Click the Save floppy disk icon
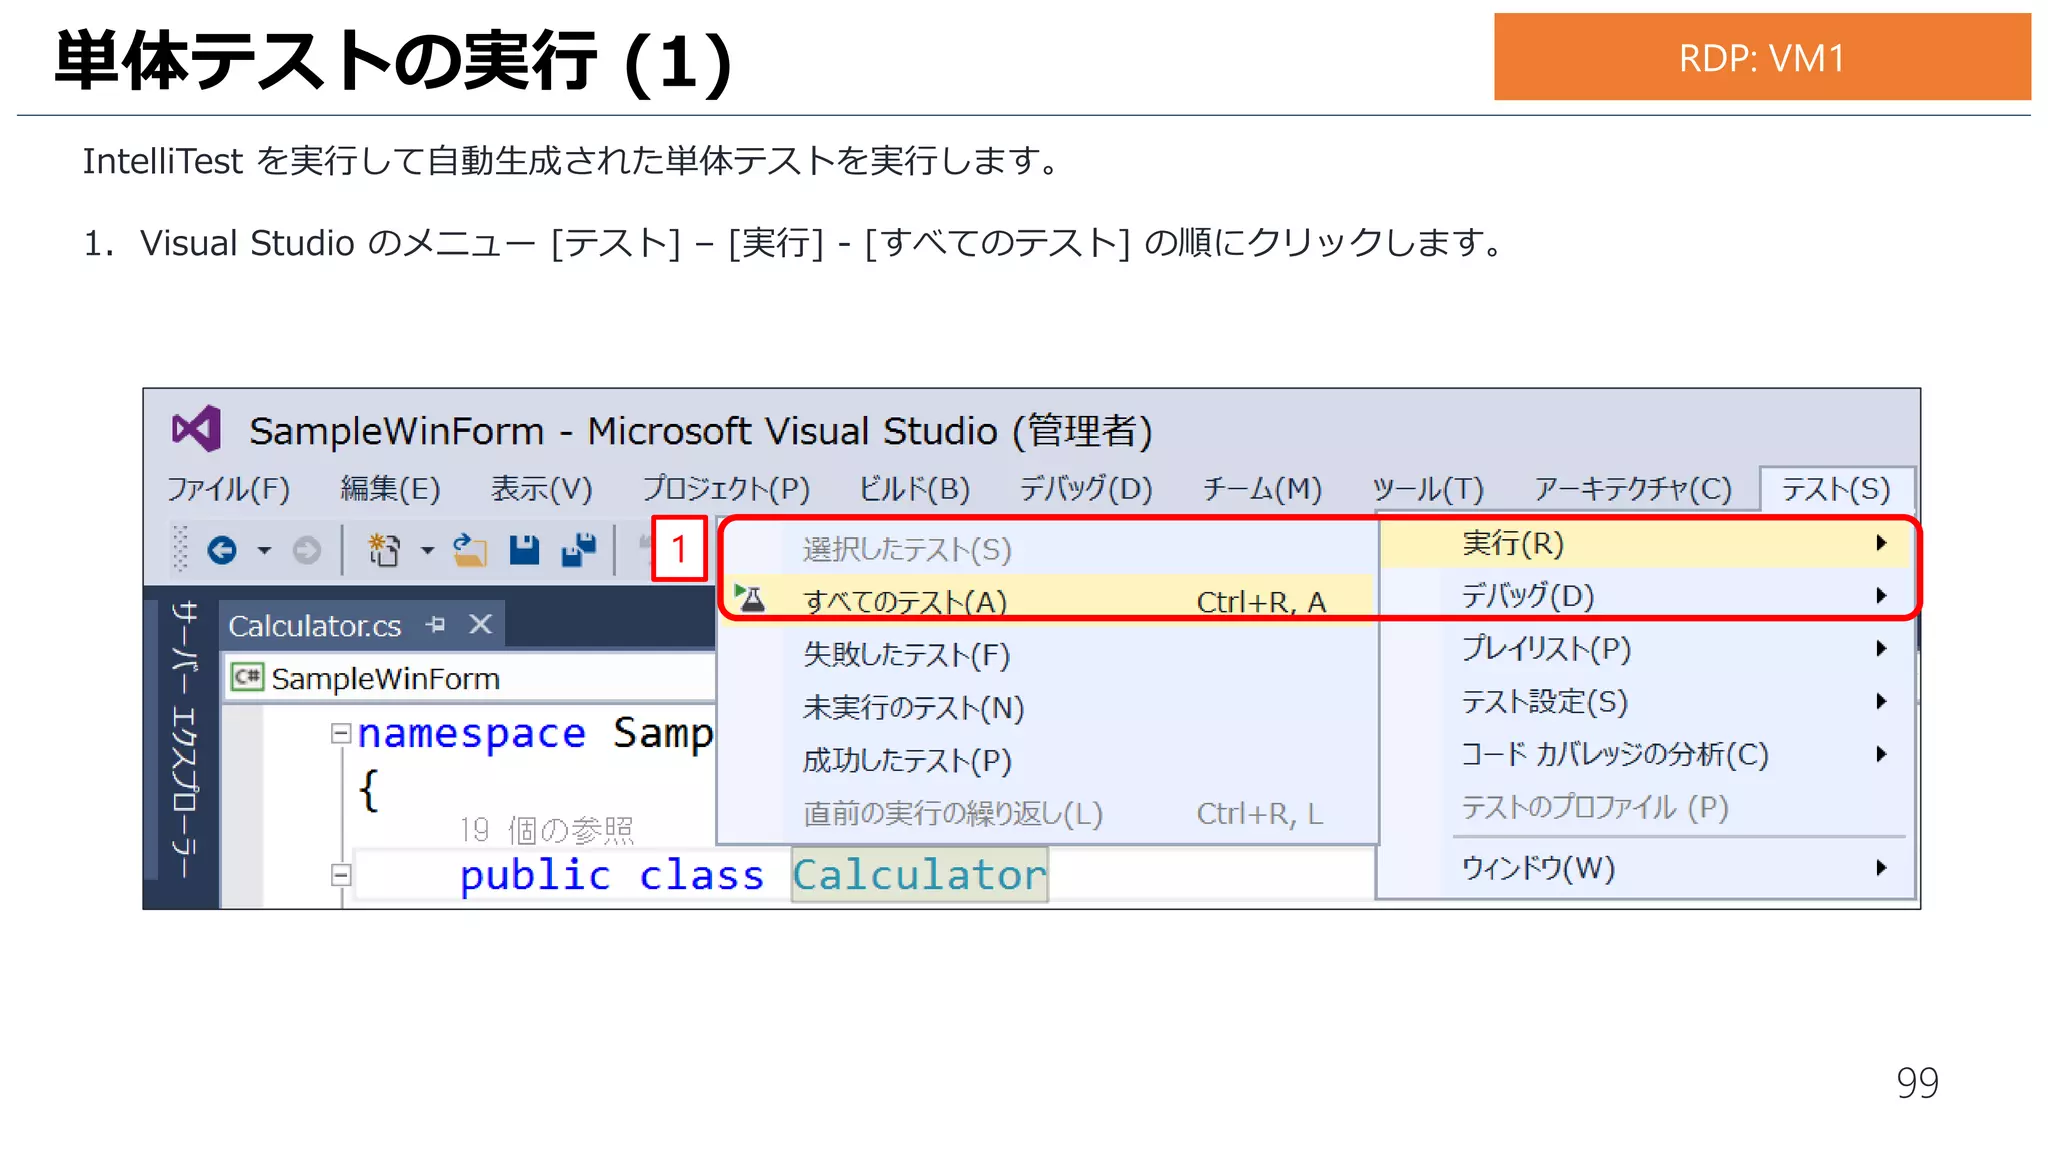This screenshot has height=1152, width=2048. click(x=524, y=550)
